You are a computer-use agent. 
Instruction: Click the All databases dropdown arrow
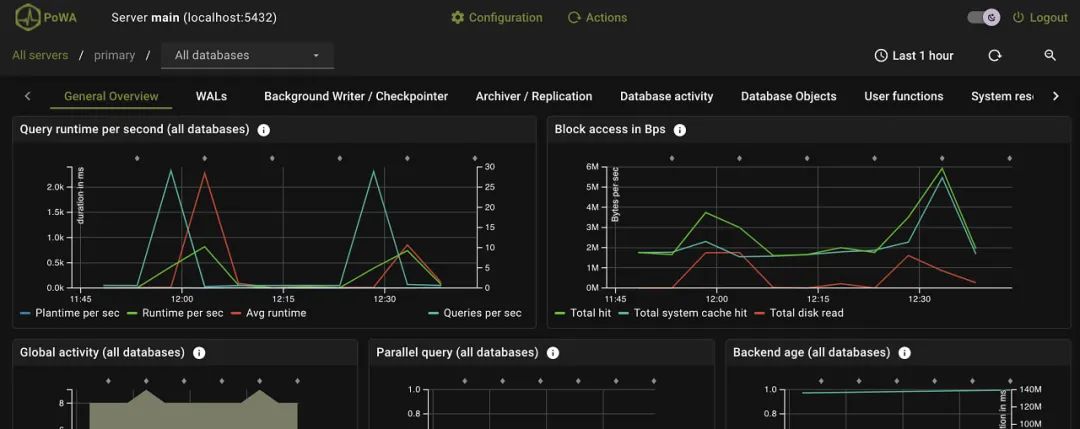pyautogui.click(x=316, y=56)
